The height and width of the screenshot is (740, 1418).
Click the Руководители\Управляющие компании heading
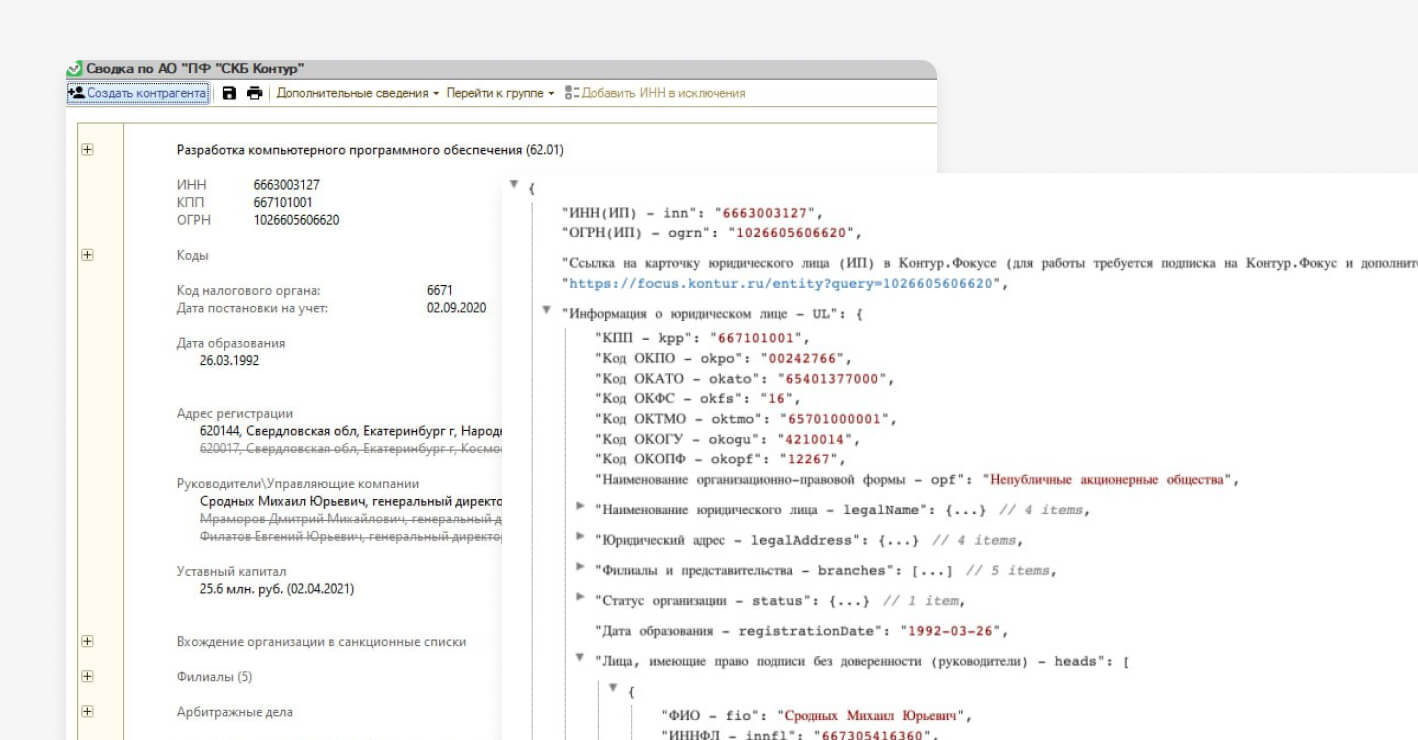click(297, 483)
